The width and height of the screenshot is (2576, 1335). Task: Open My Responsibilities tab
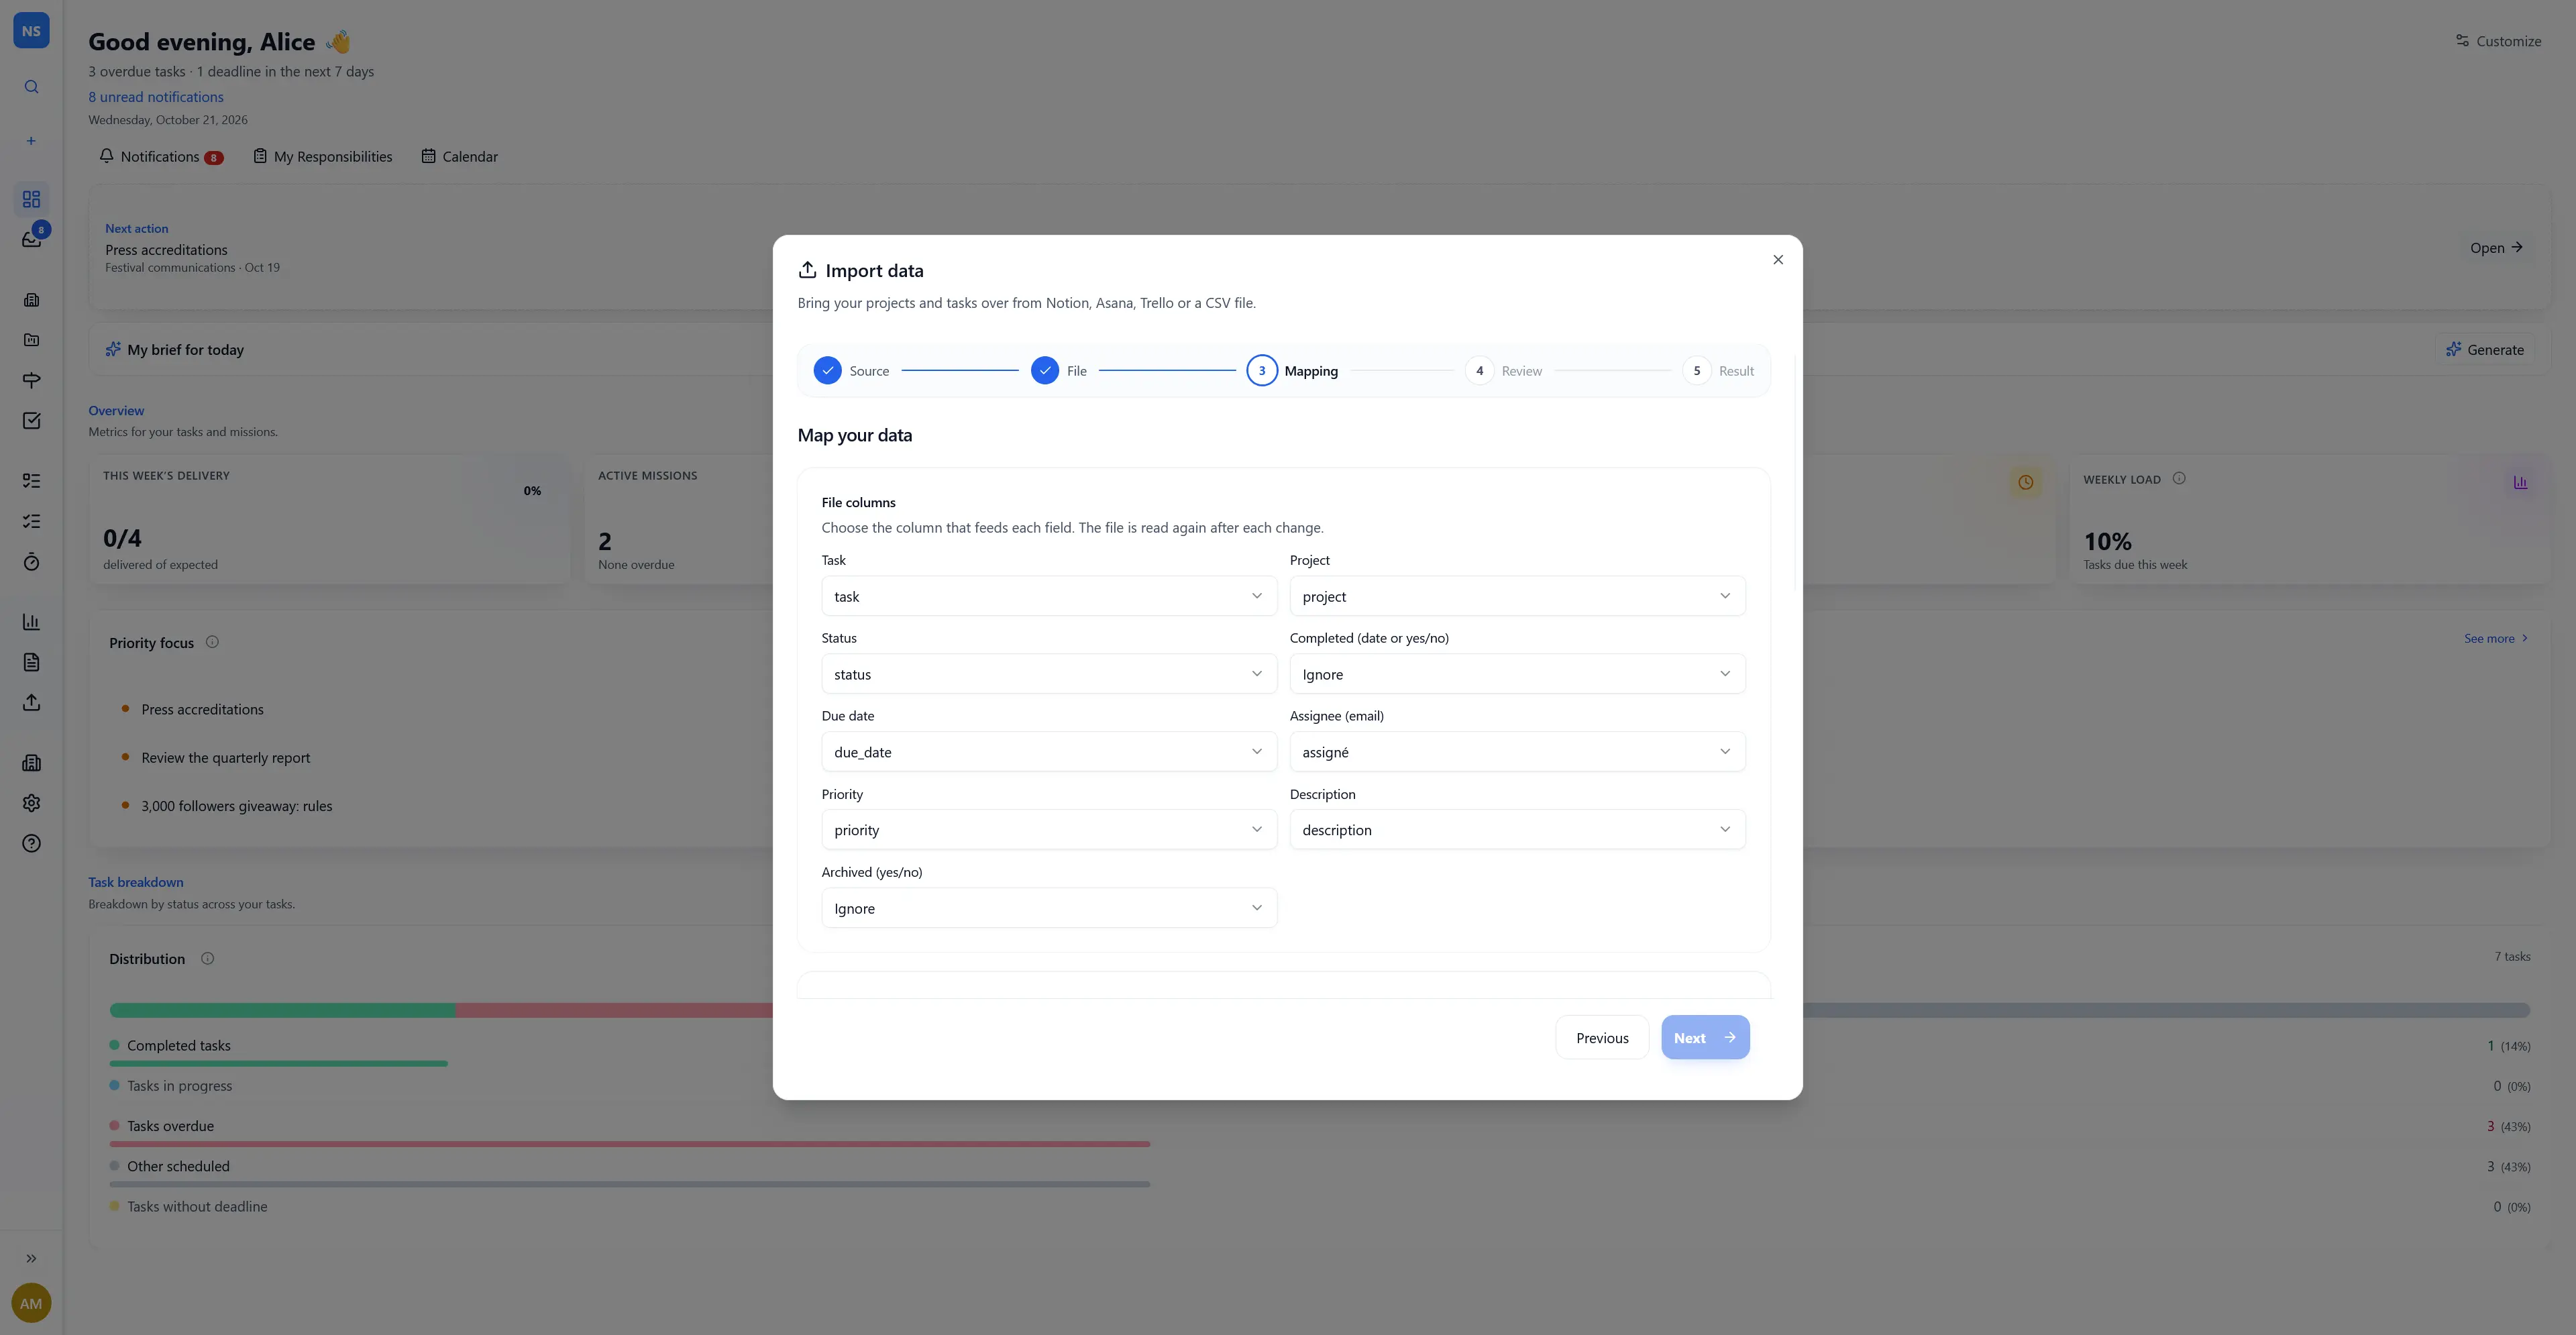click(x=323, y=157)
